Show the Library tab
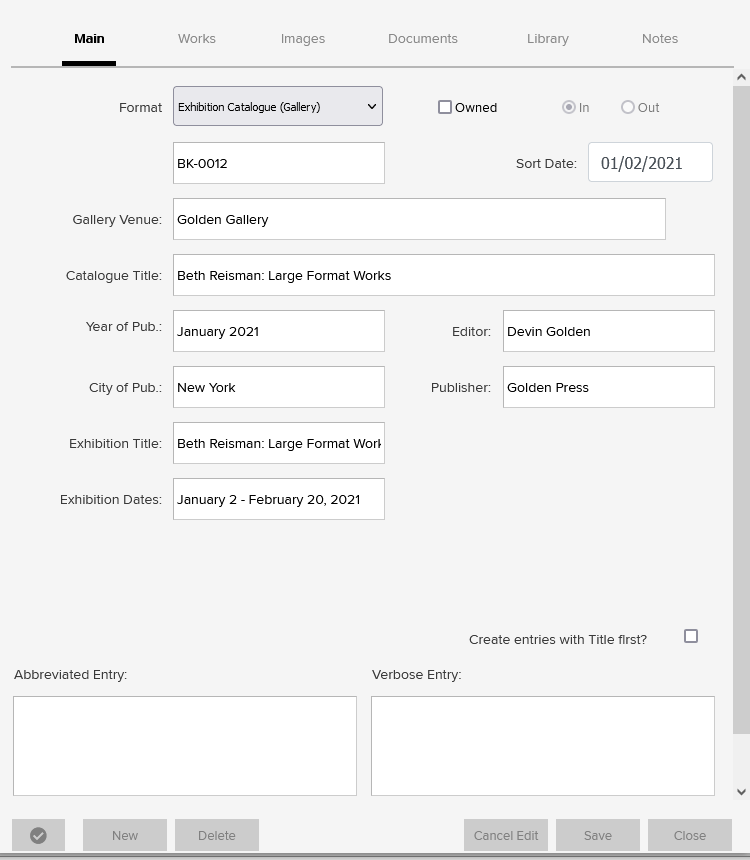This screenshot has height=860, width=750. click(x=548, y=39)
